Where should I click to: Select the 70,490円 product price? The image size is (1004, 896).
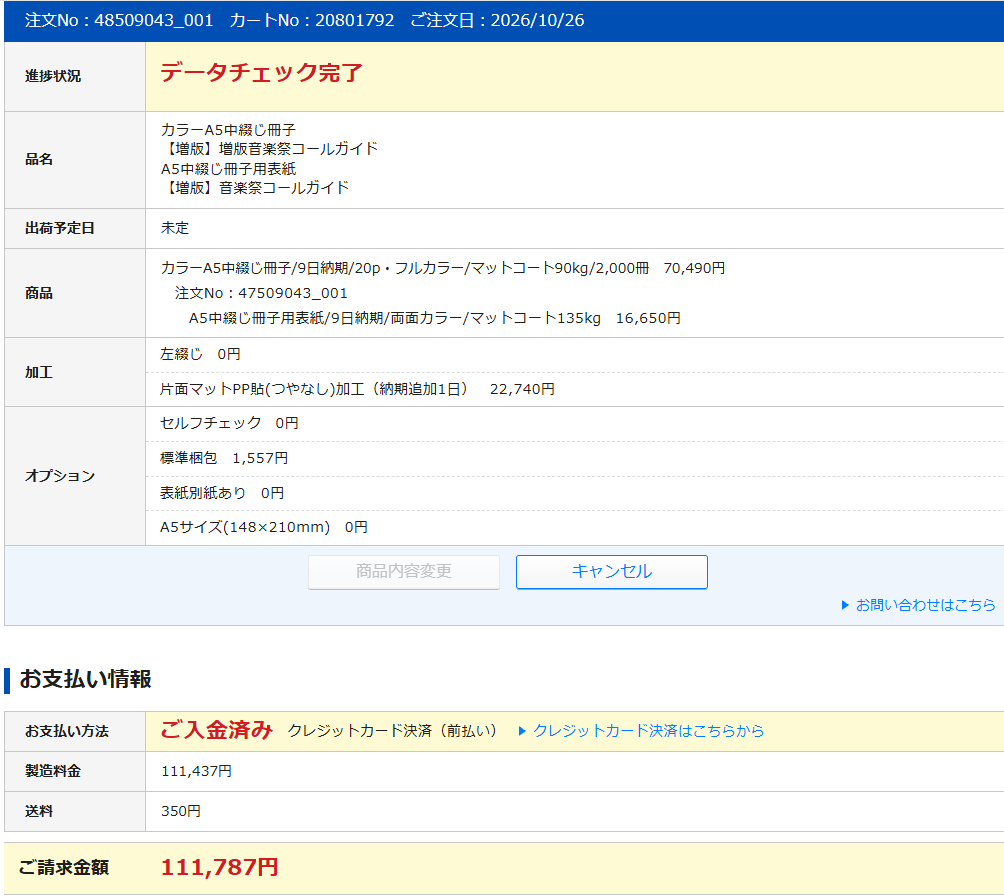tap(694, 268)
